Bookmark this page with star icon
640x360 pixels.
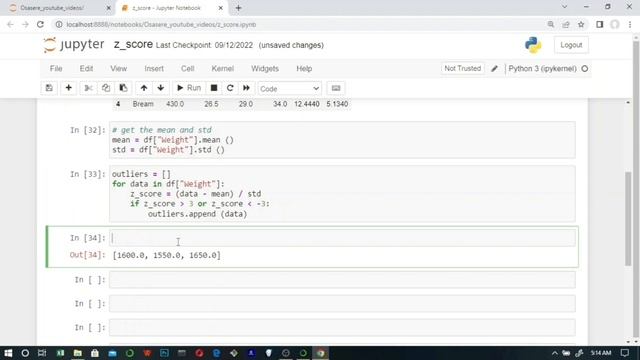click(581, 24)
